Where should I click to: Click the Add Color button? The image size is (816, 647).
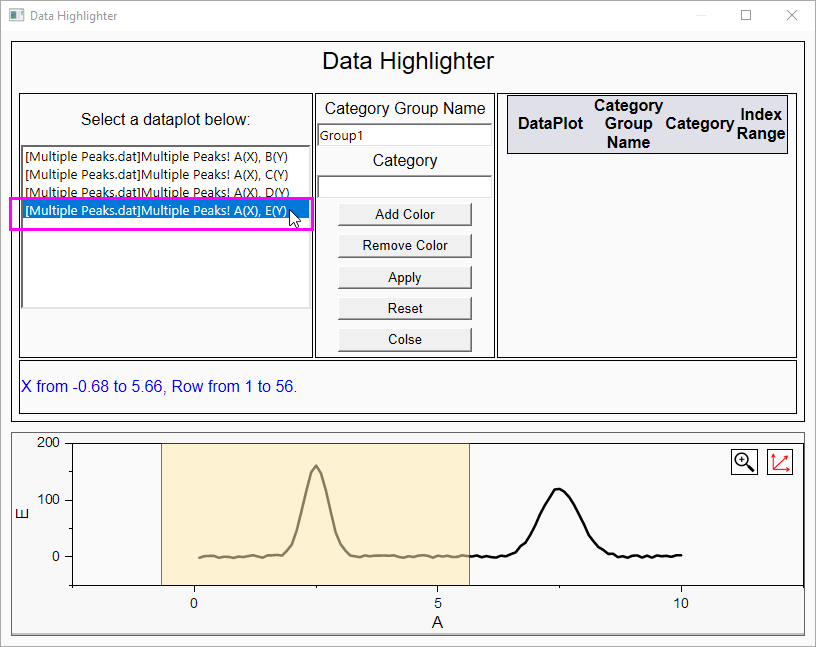404,214
